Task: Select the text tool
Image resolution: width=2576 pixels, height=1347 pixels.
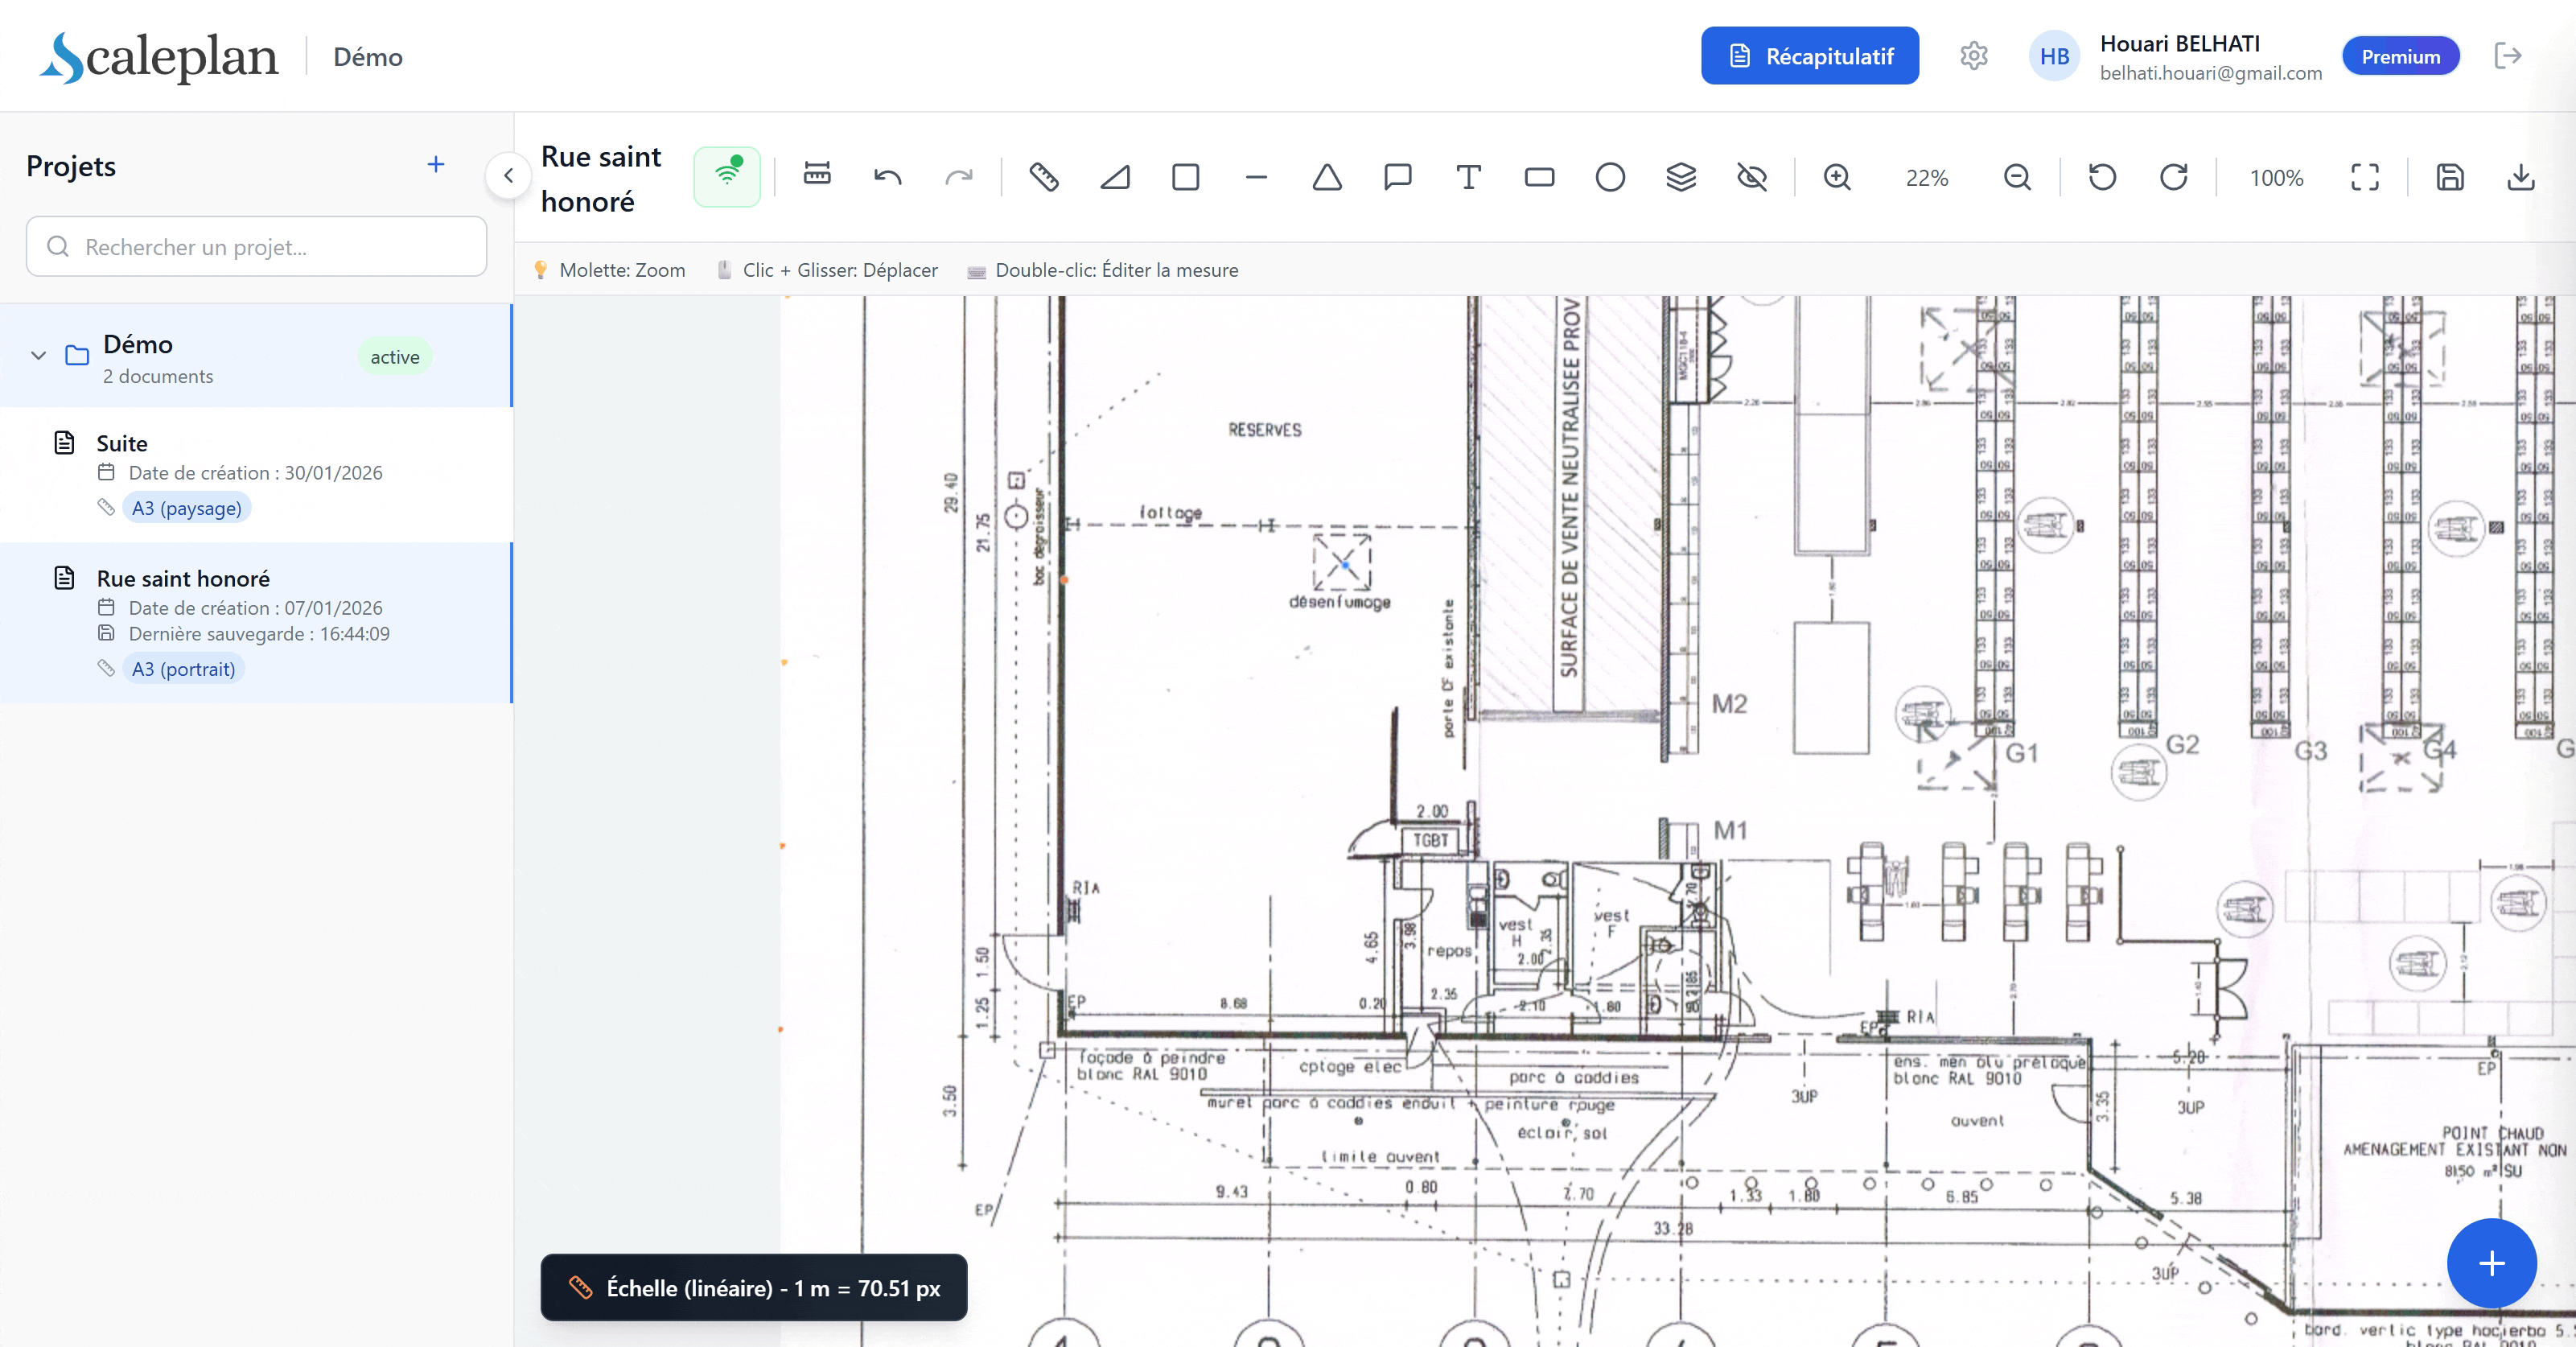Action: point(1468,177)
